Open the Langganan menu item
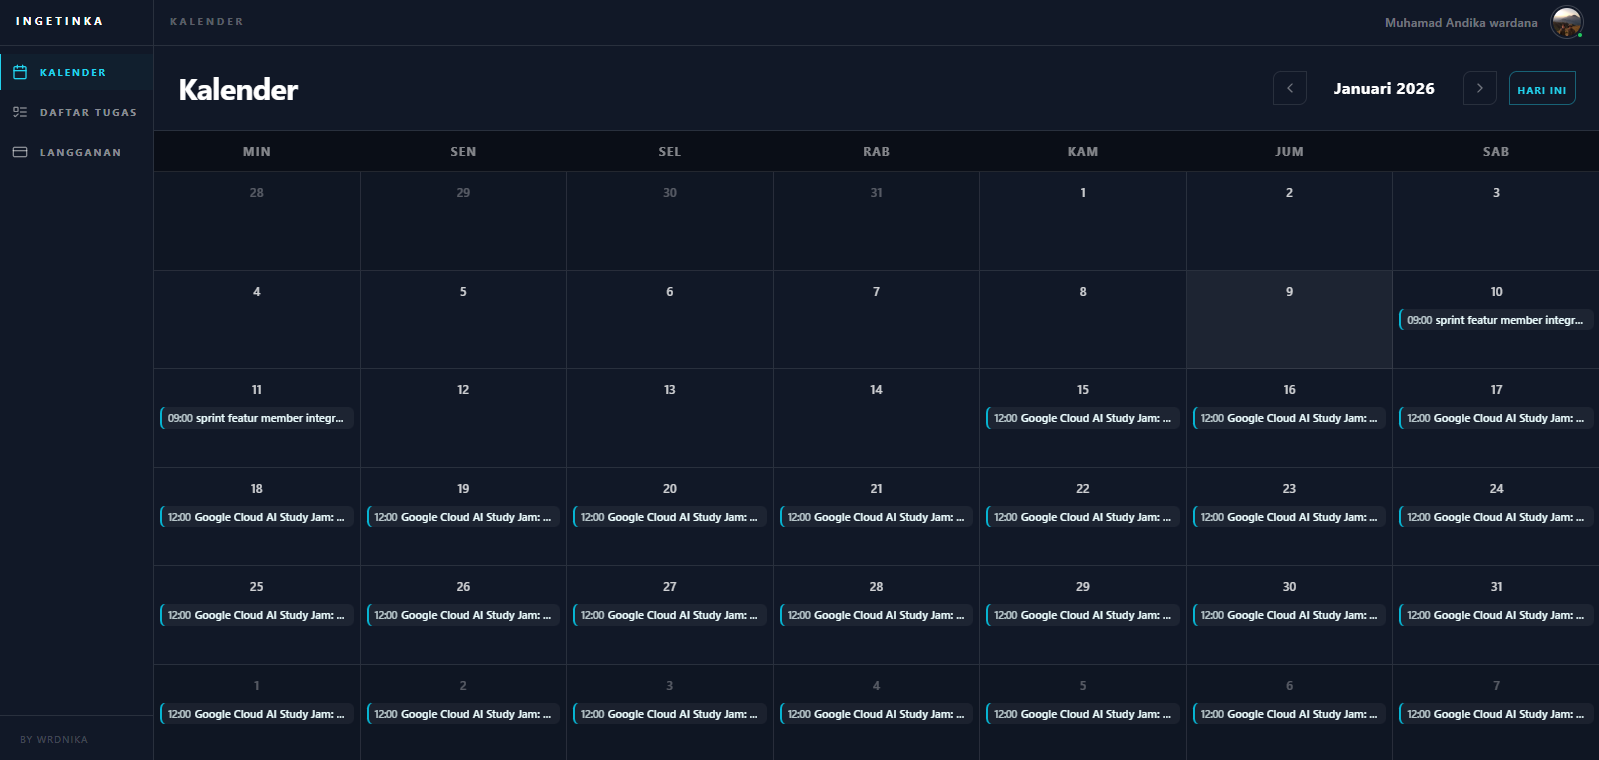The image size is (1599, 760). pyautogui.click(x=80, y=152)
